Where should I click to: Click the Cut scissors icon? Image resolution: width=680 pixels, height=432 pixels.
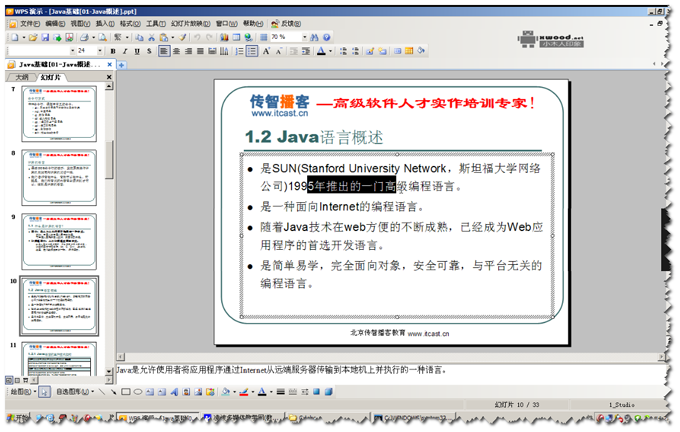151,38
